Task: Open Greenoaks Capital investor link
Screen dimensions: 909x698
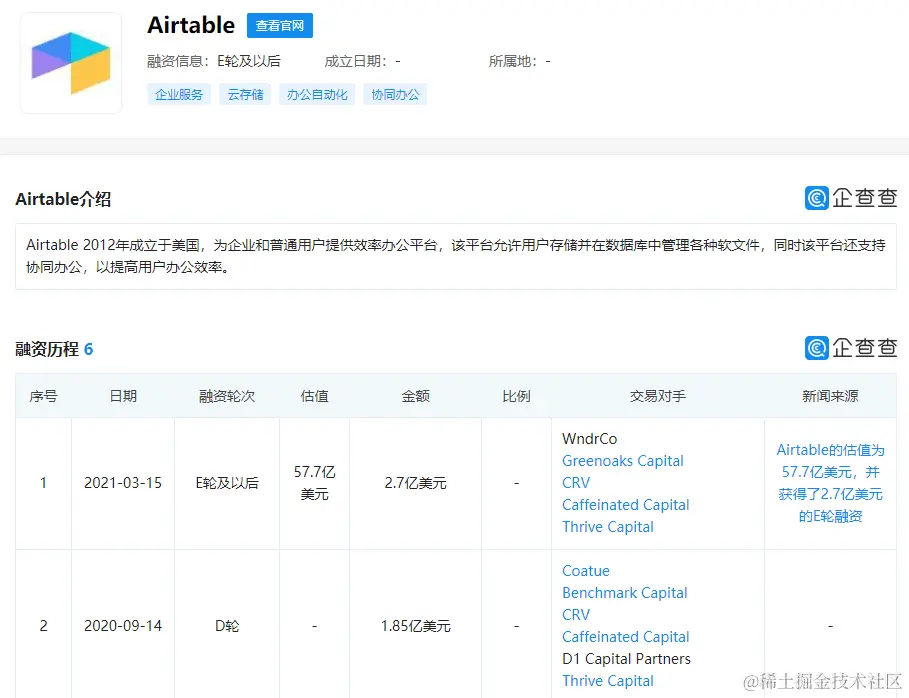Action: (623, 461)
